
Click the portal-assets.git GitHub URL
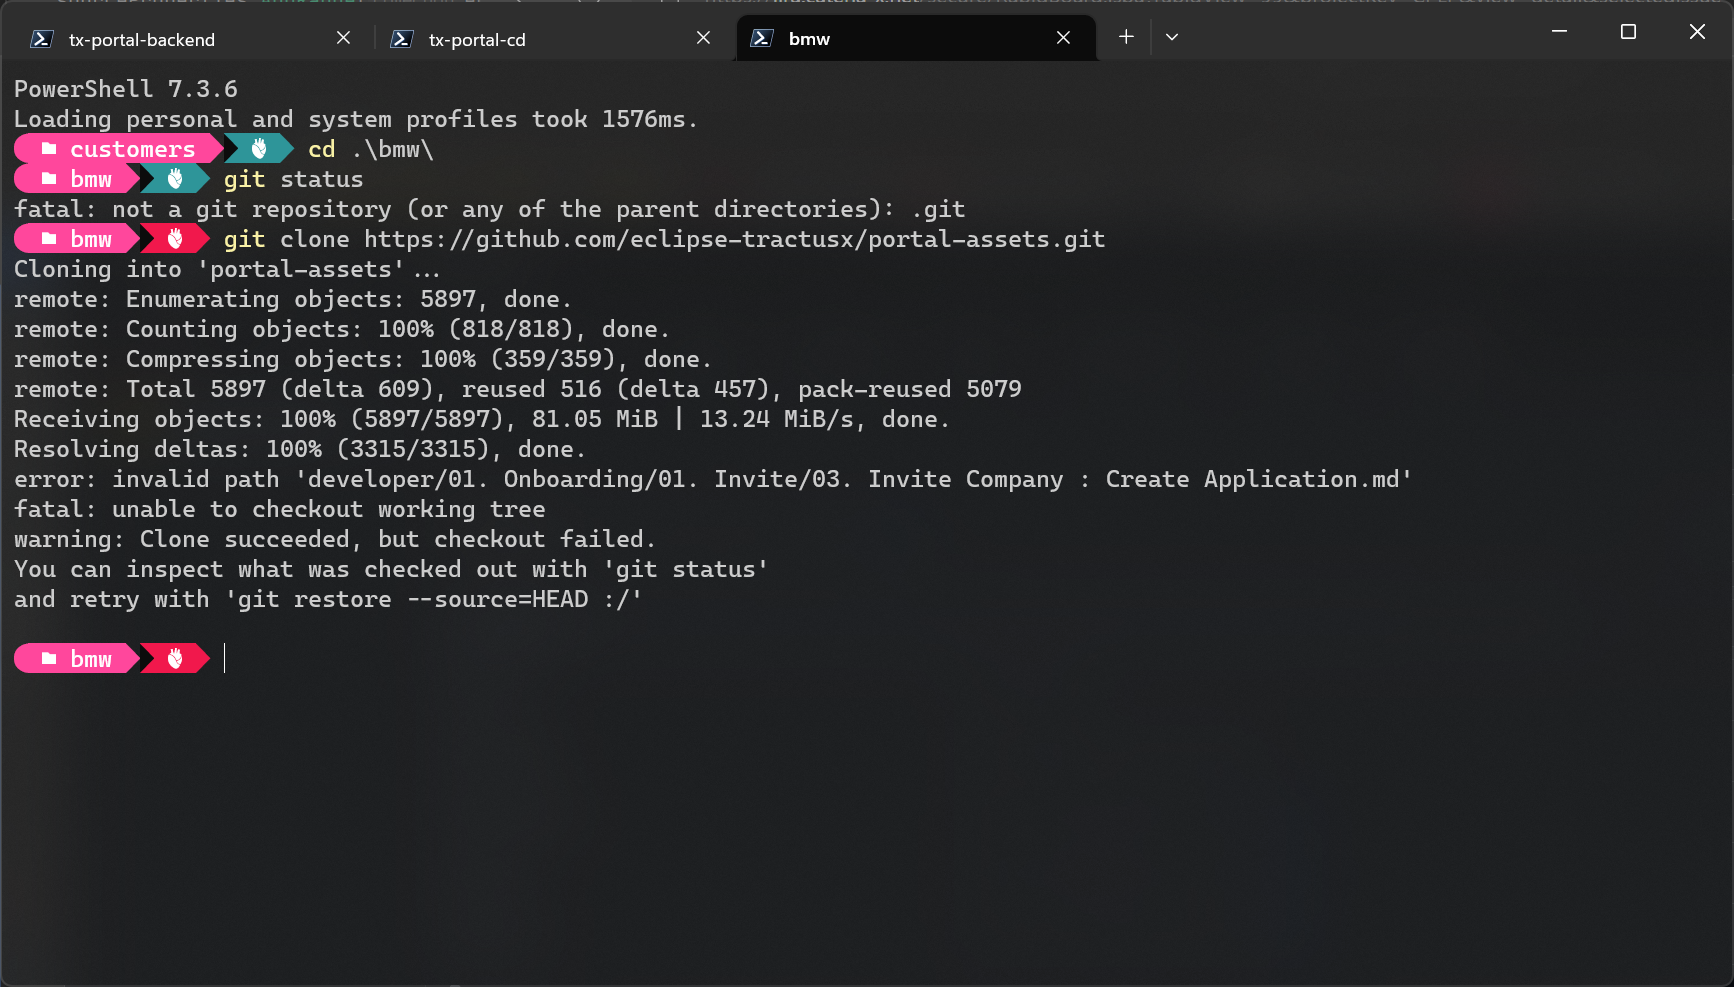(x=737, y=238)
